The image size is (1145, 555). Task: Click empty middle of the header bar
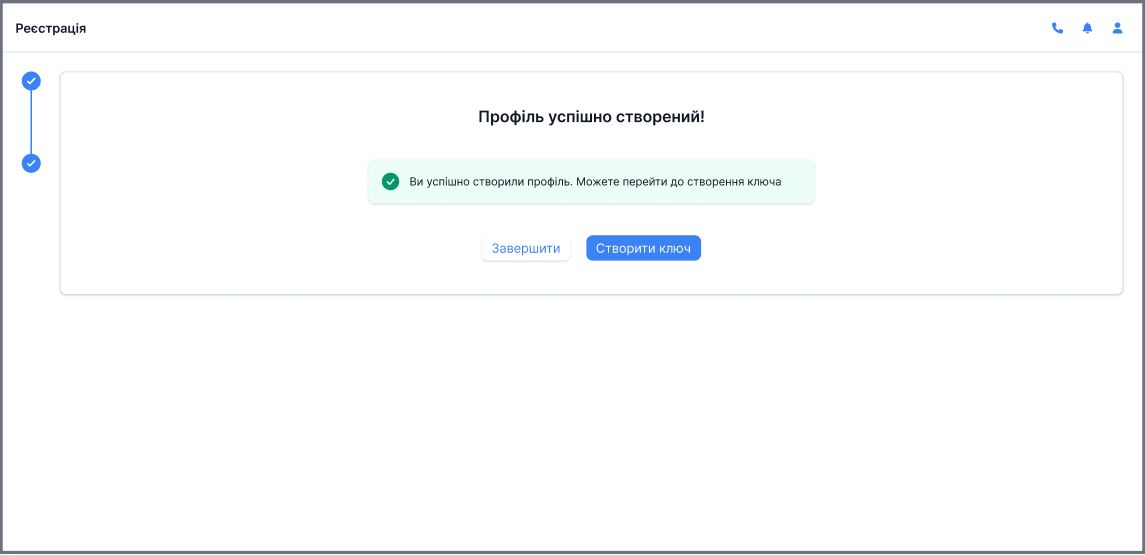(570, 28)
